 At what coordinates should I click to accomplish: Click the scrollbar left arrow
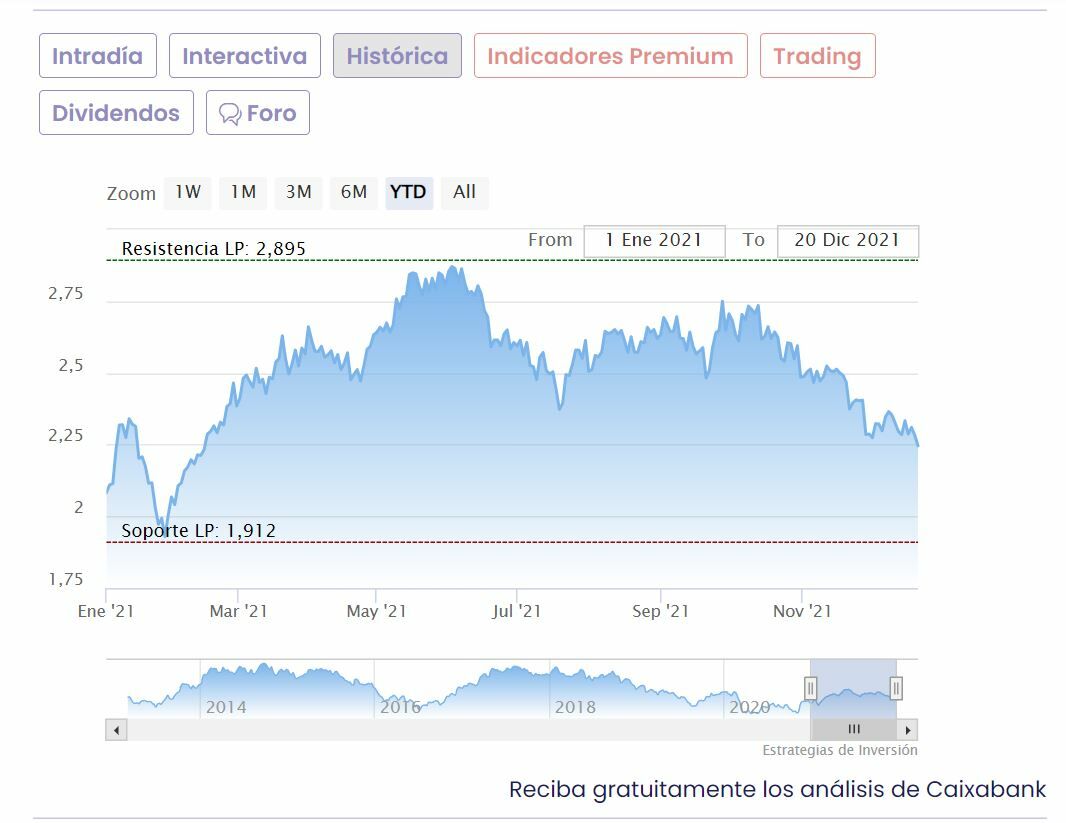tap(116, 730)
